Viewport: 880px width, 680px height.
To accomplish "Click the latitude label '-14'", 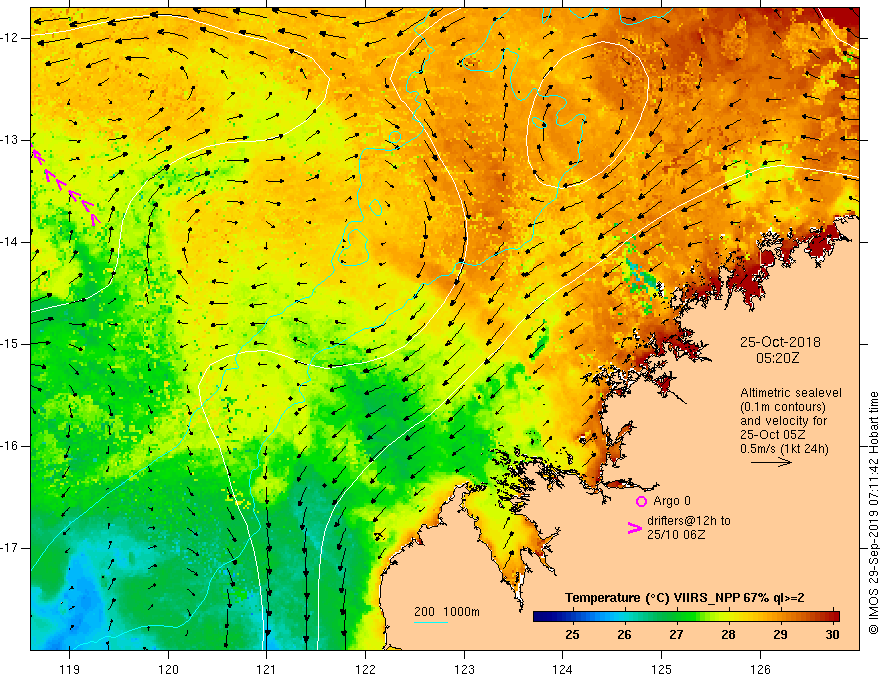I will click(11, 242).
